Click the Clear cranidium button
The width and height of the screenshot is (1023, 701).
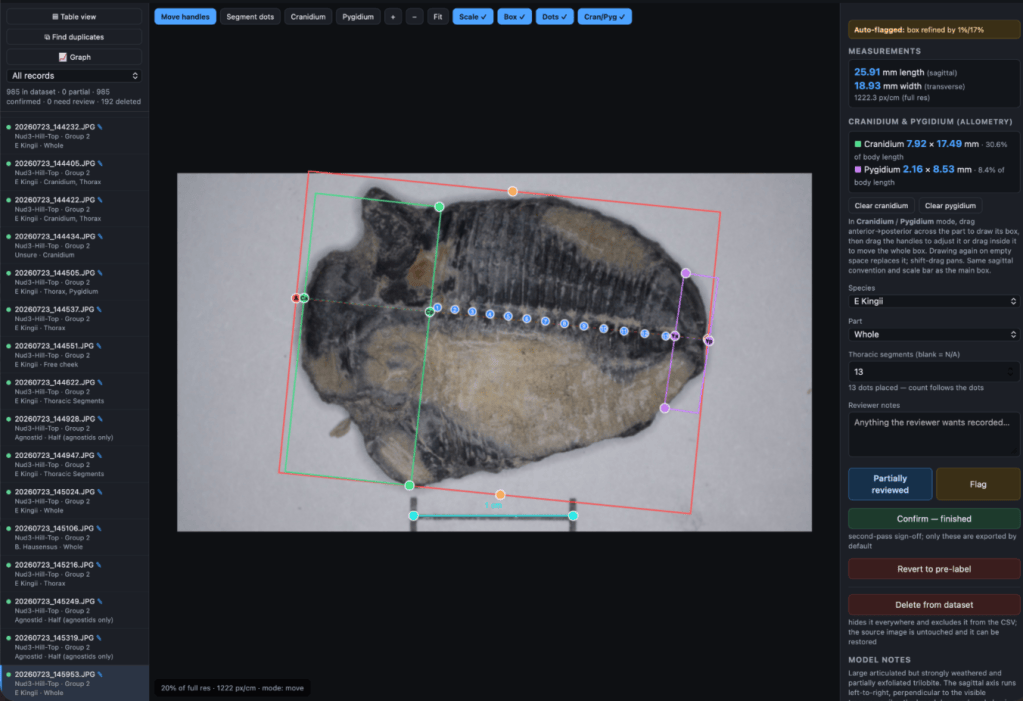click(881, 206)
